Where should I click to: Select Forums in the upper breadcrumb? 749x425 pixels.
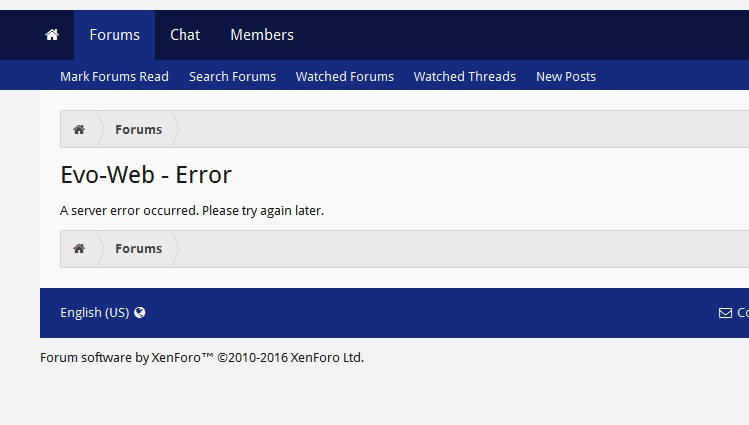click(x=138, y=130)
